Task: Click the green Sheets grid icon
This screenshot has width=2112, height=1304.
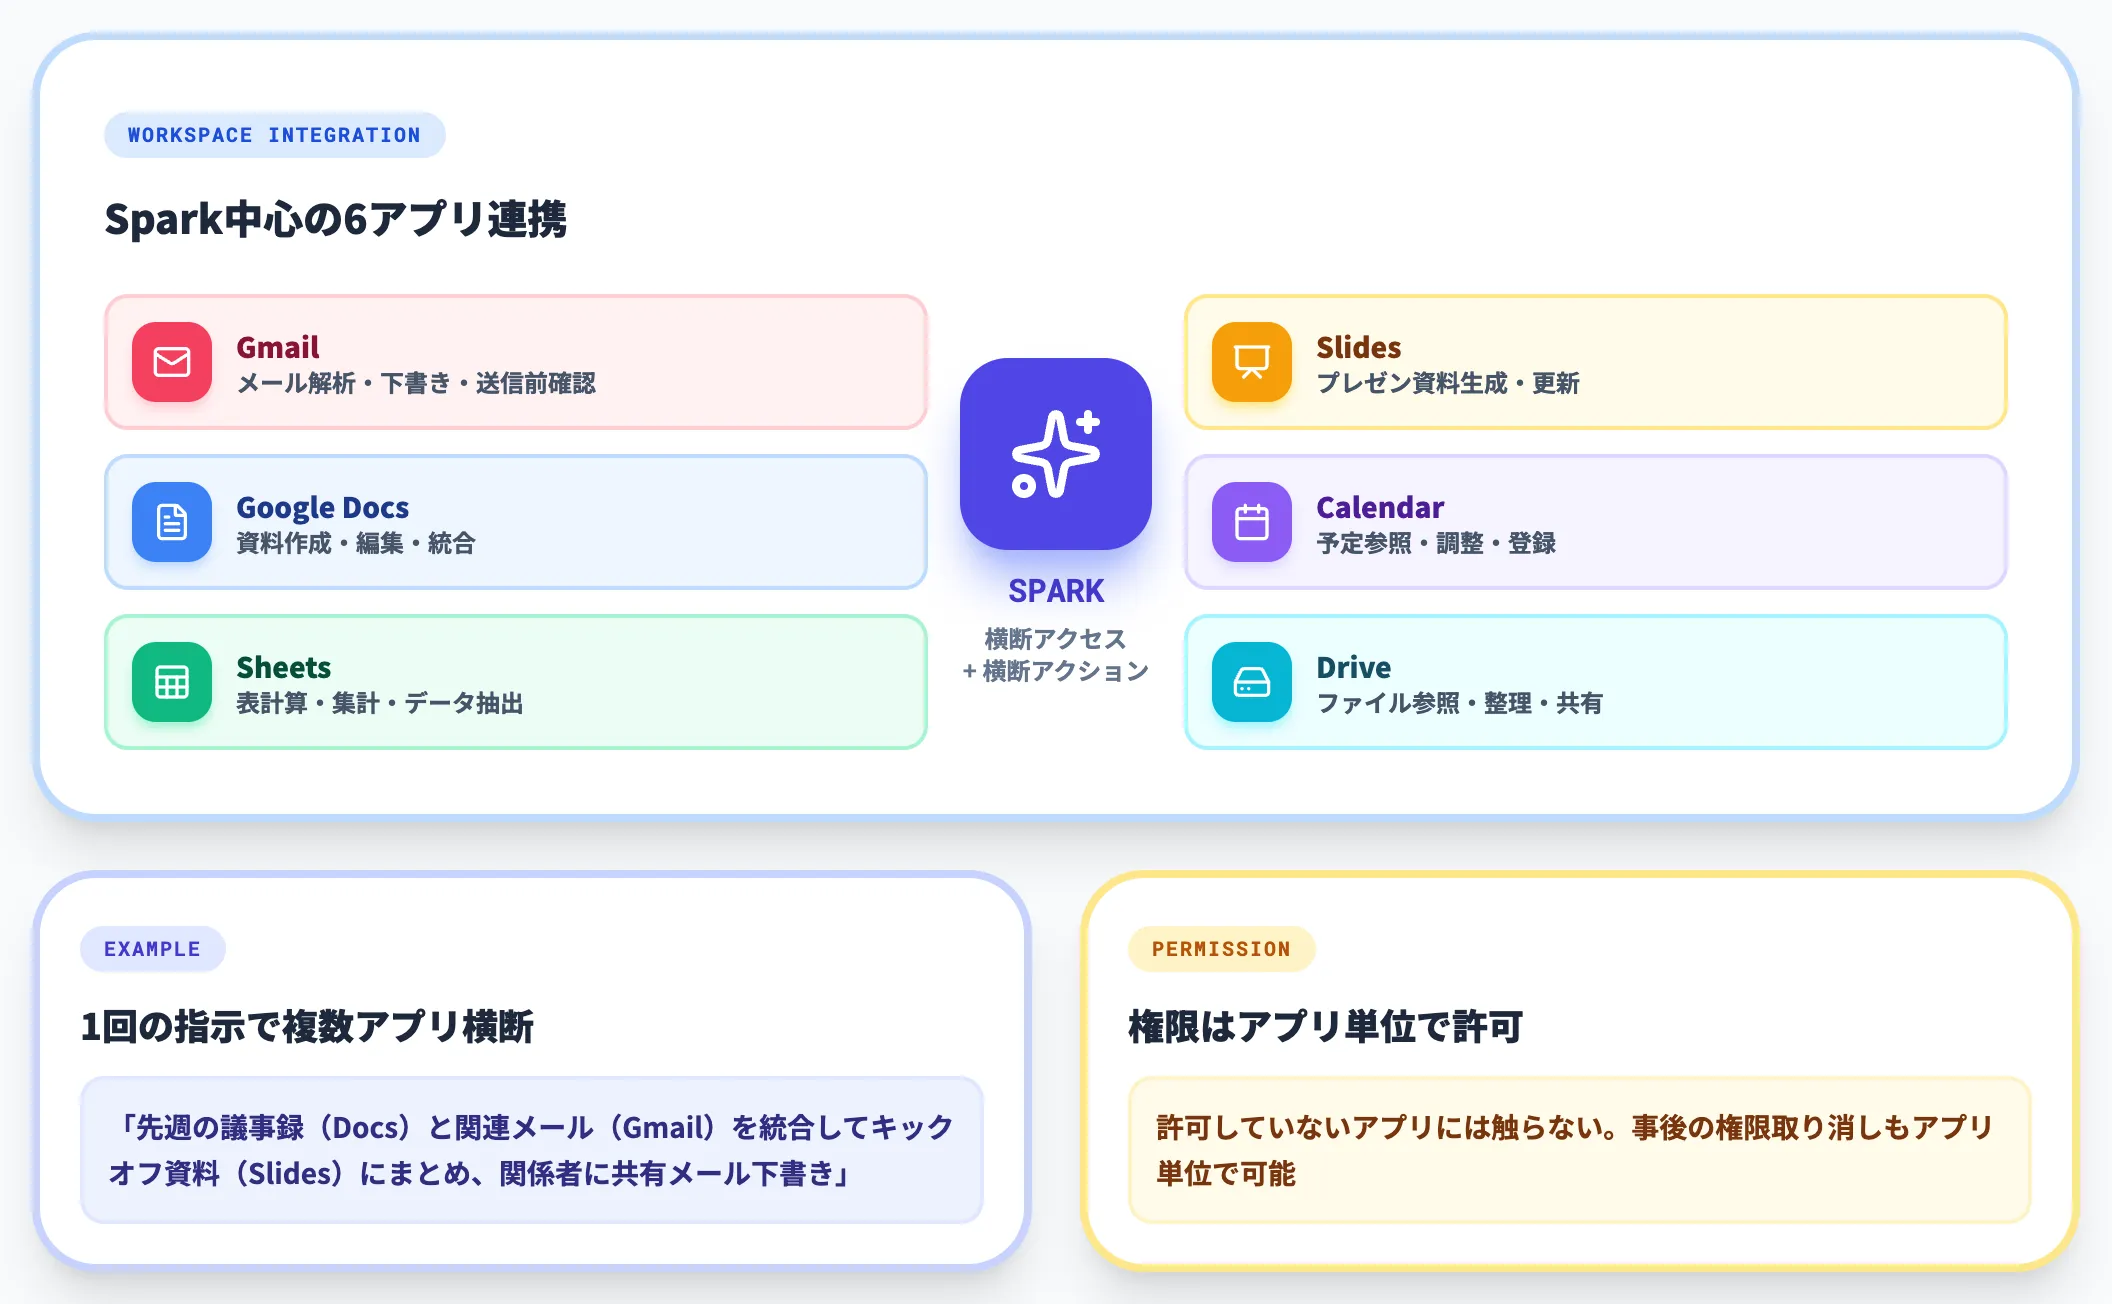Action: pyautogui.click(x=172, y=682)
